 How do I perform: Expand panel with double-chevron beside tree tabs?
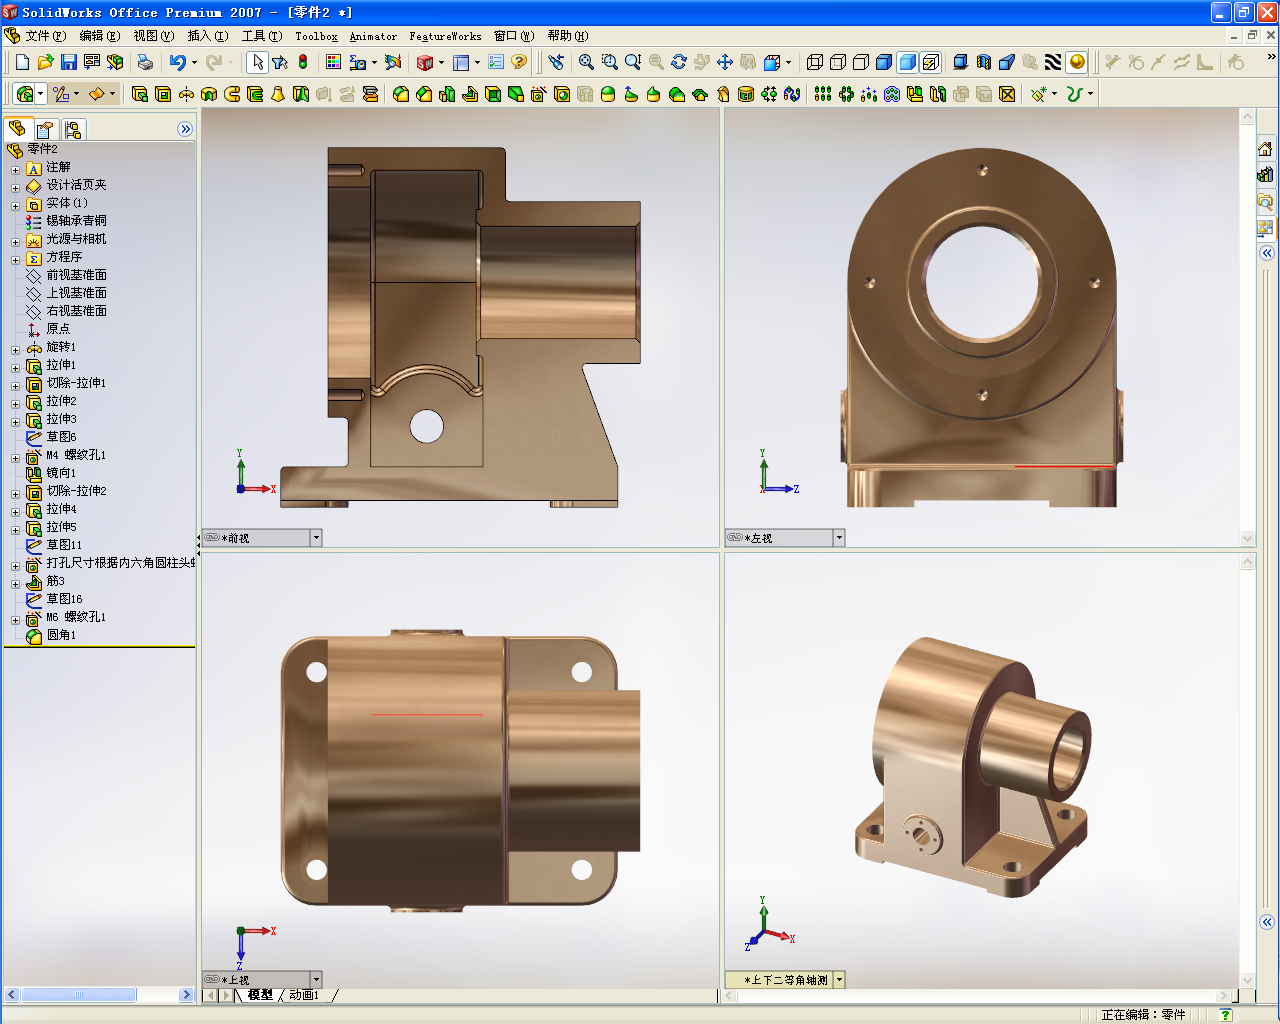coord(185,129)
